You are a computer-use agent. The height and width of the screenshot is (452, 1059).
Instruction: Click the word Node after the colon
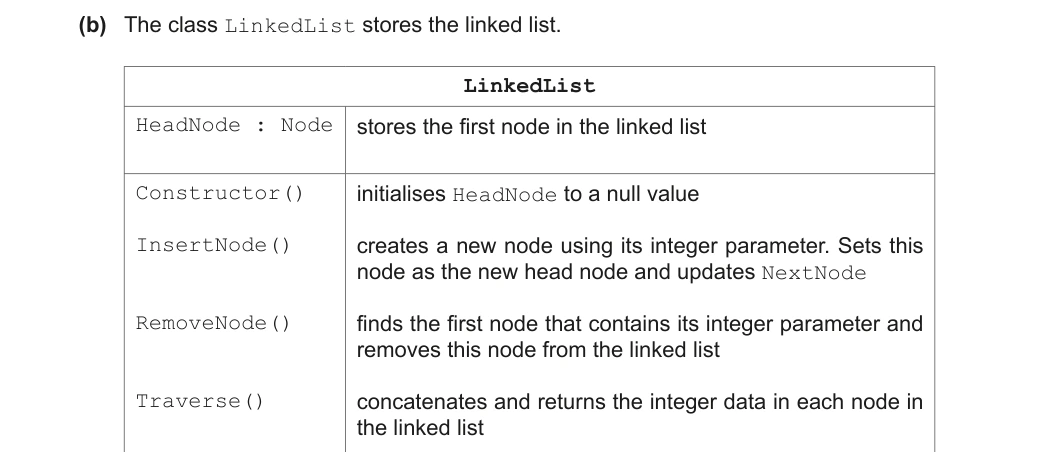click(x=307, y=126)
